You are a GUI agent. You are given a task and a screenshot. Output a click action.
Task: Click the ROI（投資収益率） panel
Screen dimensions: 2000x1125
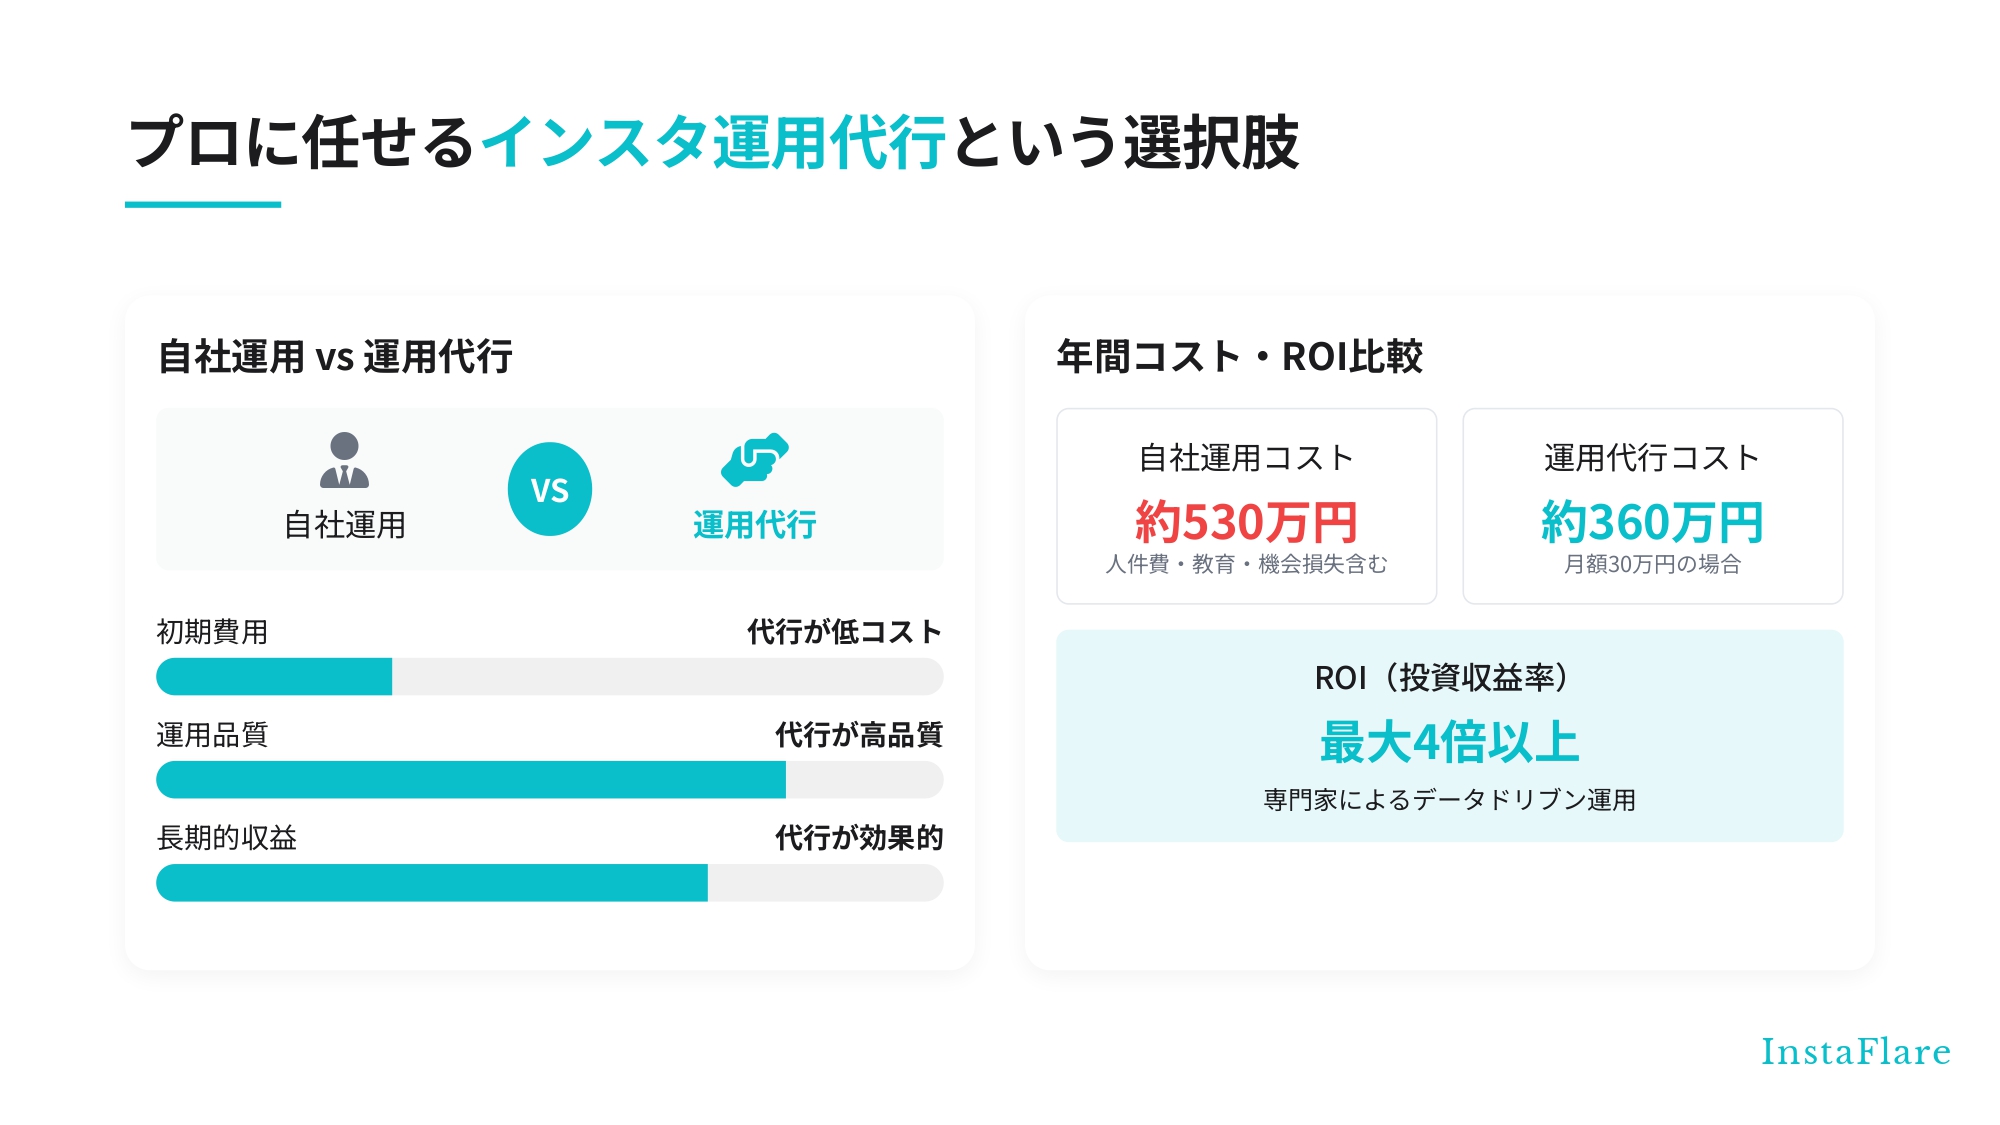(1449, 735)
